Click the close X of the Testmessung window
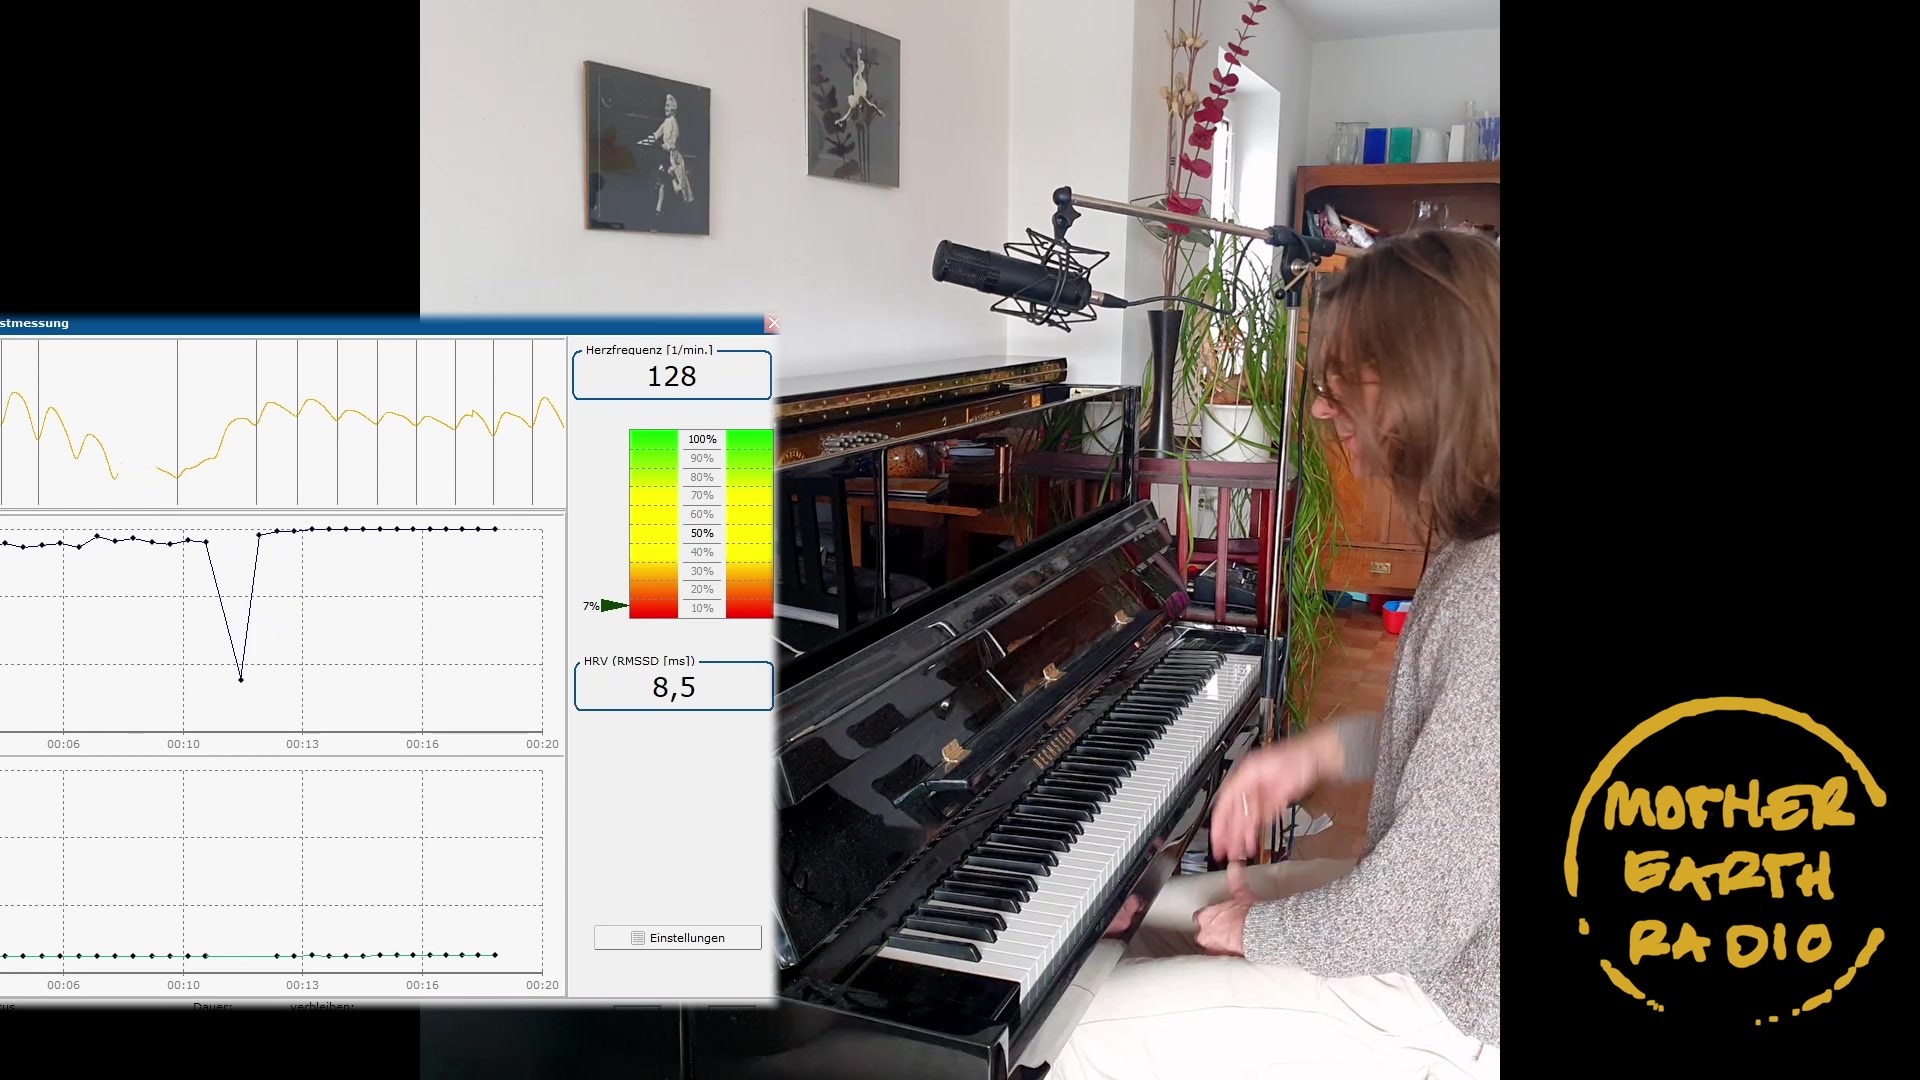Screen dimensions: 1920x1080 pos(773,323)
